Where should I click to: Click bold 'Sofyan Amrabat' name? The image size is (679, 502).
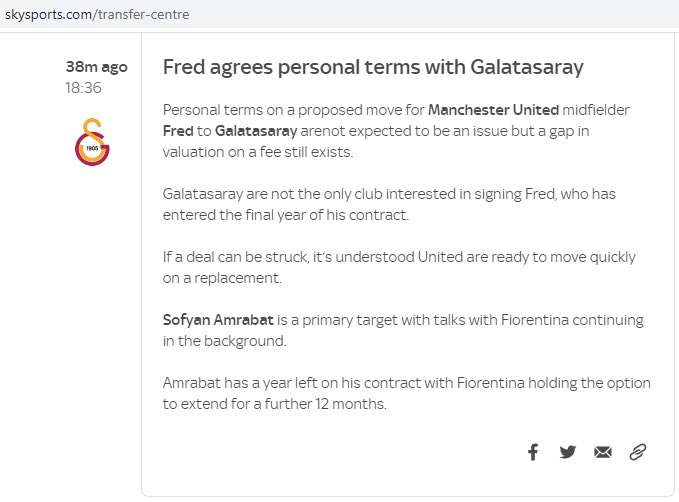[218, 320]
